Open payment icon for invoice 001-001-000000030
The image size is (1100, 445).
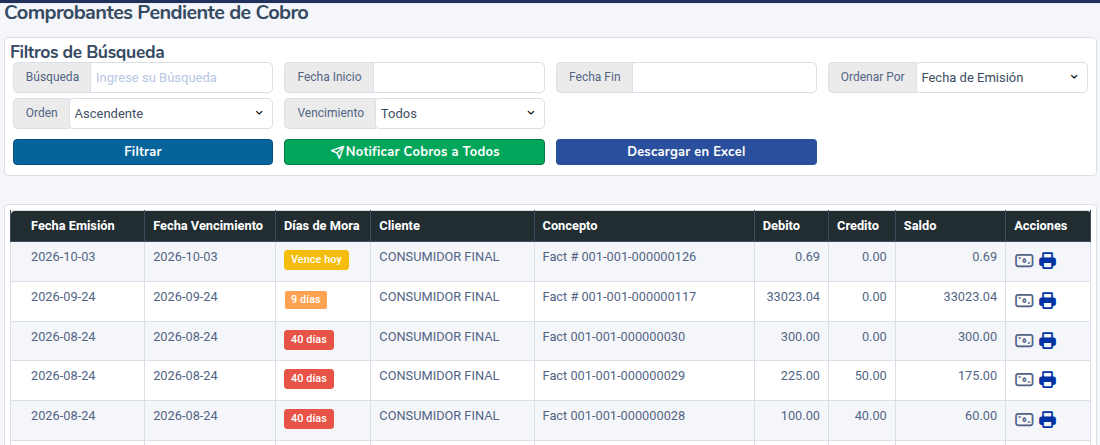(1024, 341)
